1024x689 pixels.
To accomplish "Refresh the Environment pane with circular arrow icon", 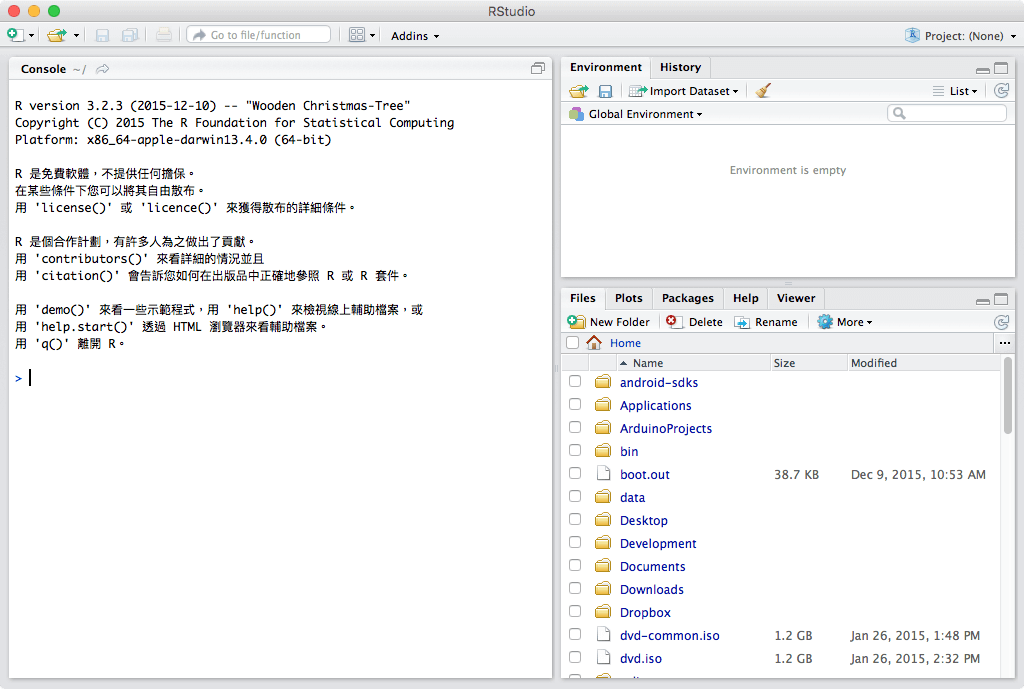I will click(x=1002, y=90).
